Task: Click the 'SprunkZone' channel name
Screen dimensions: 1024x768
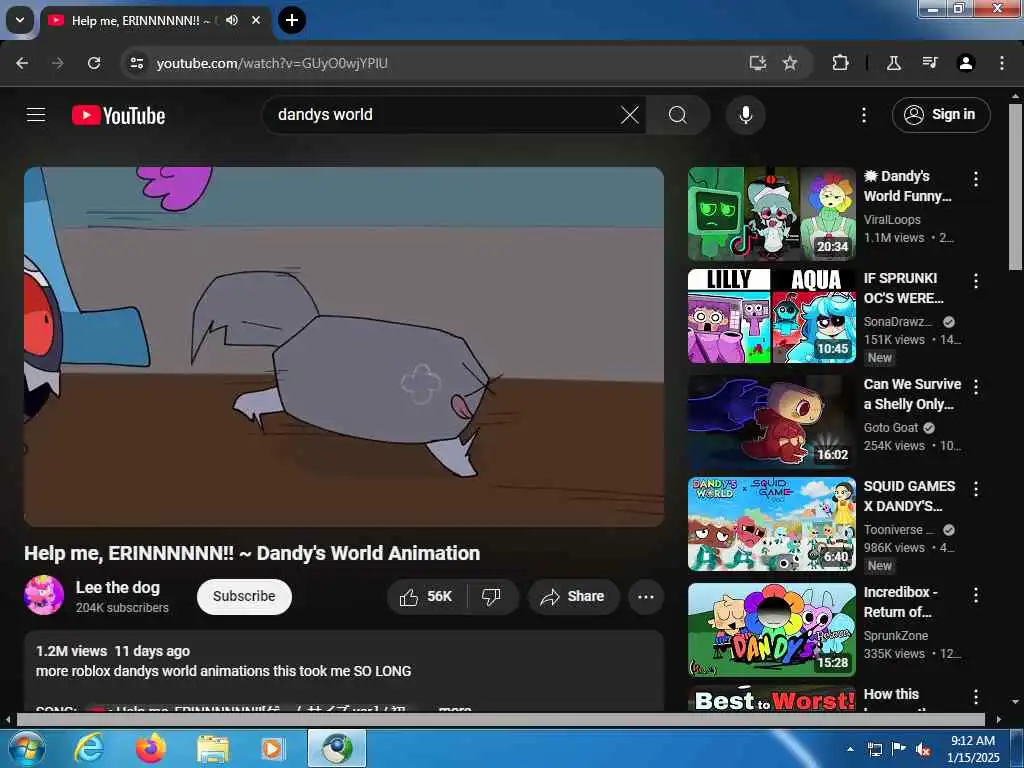Action: pos(895,635)
